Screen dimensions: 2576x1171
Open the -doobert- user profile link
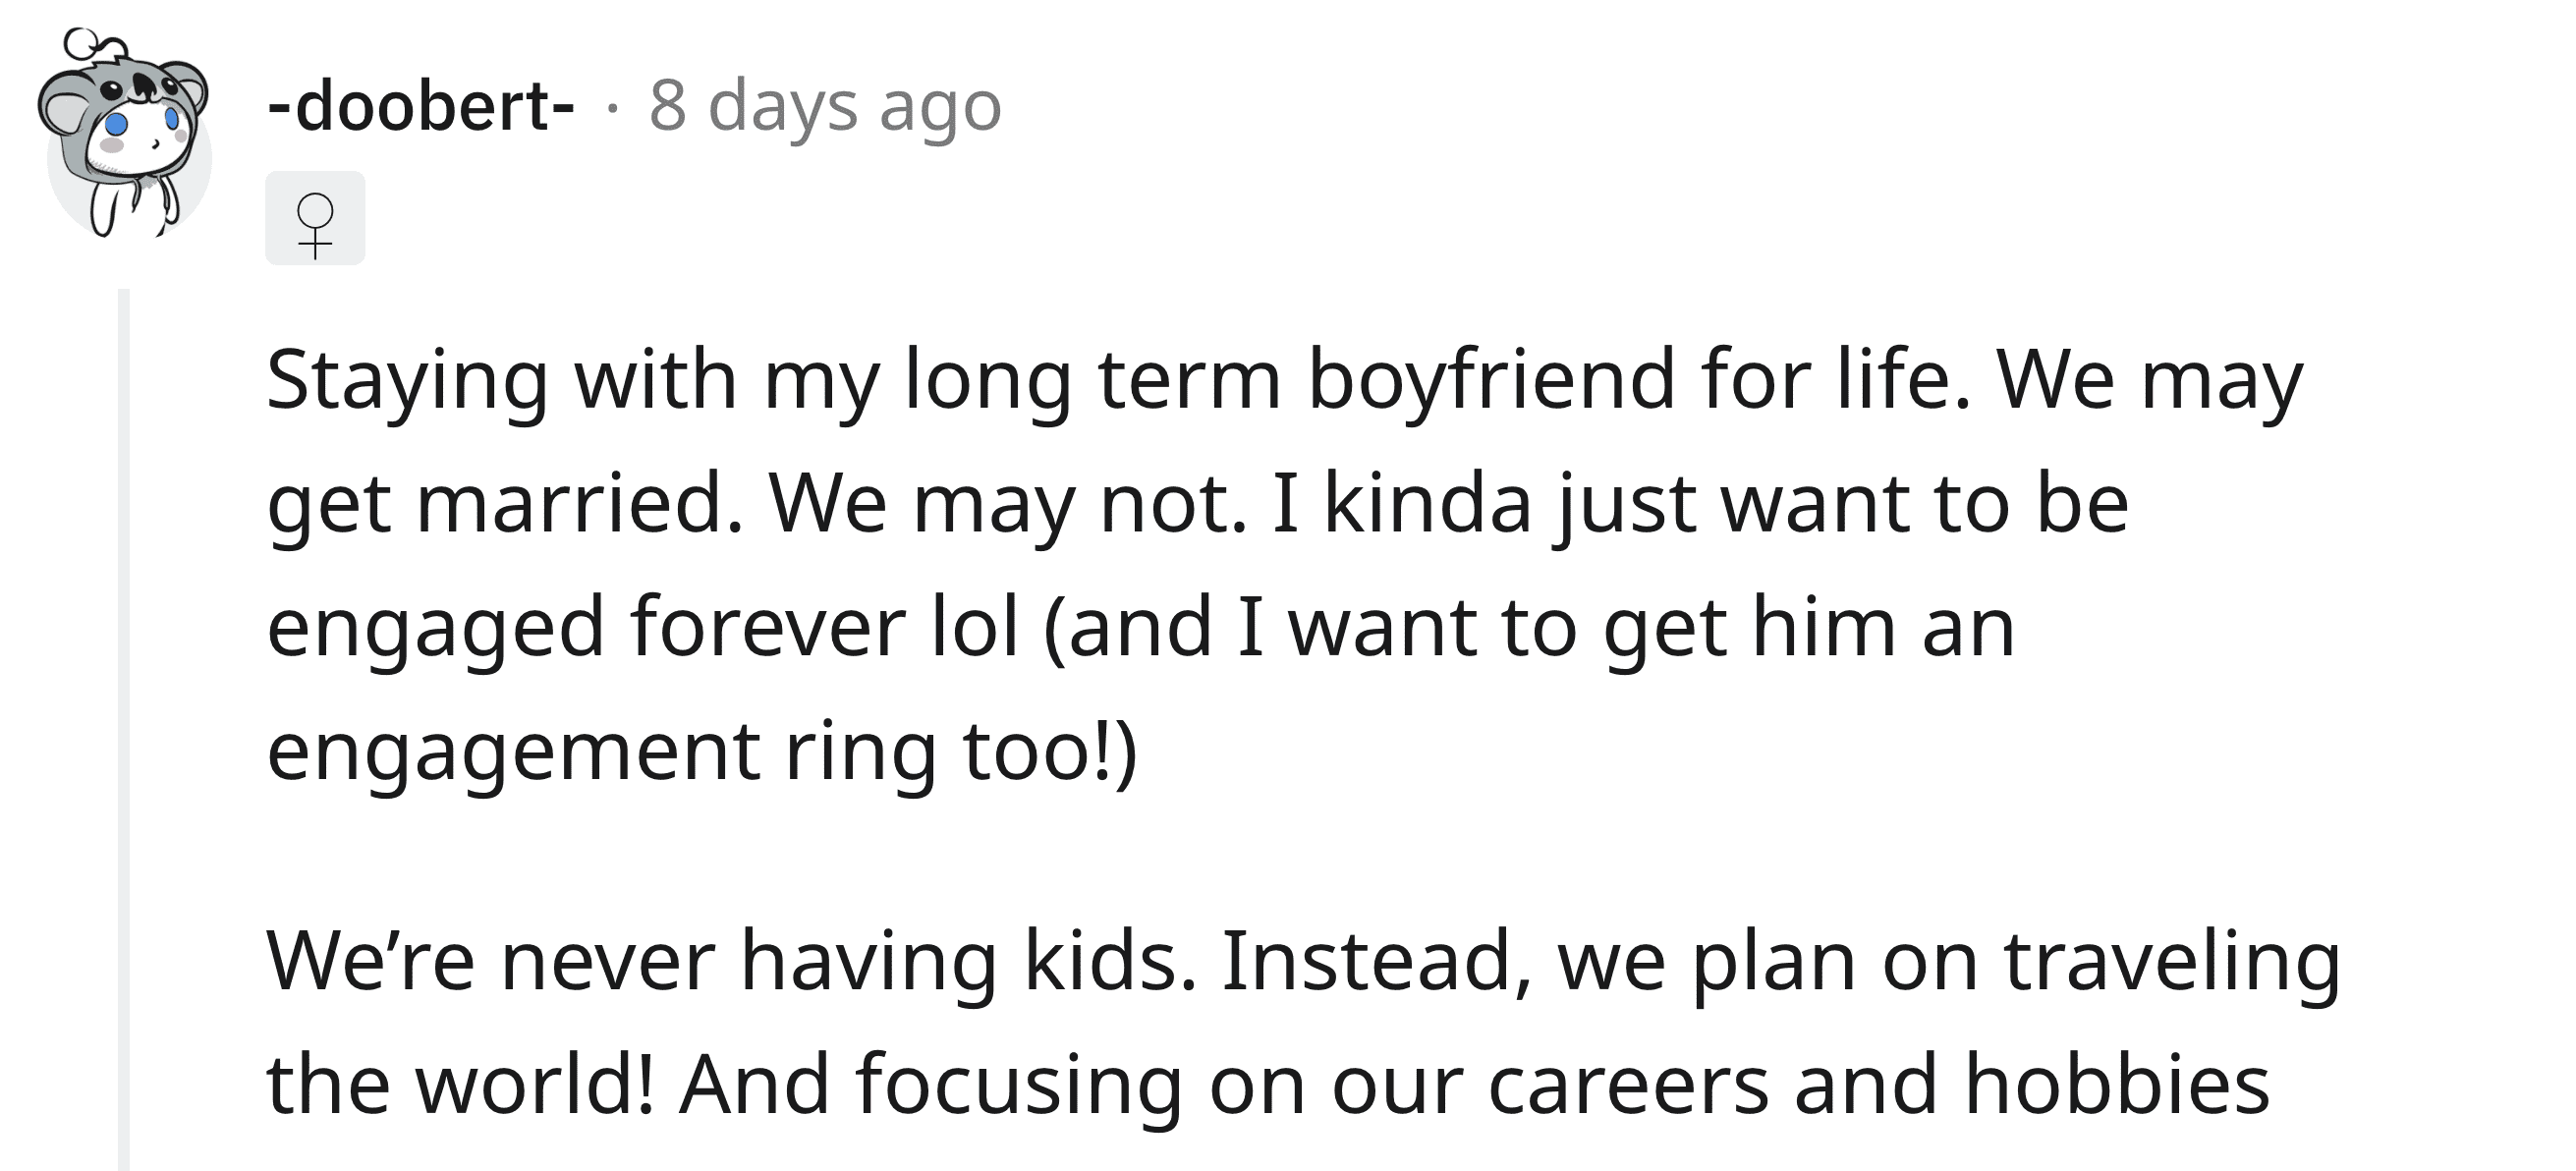click(421, 106)
